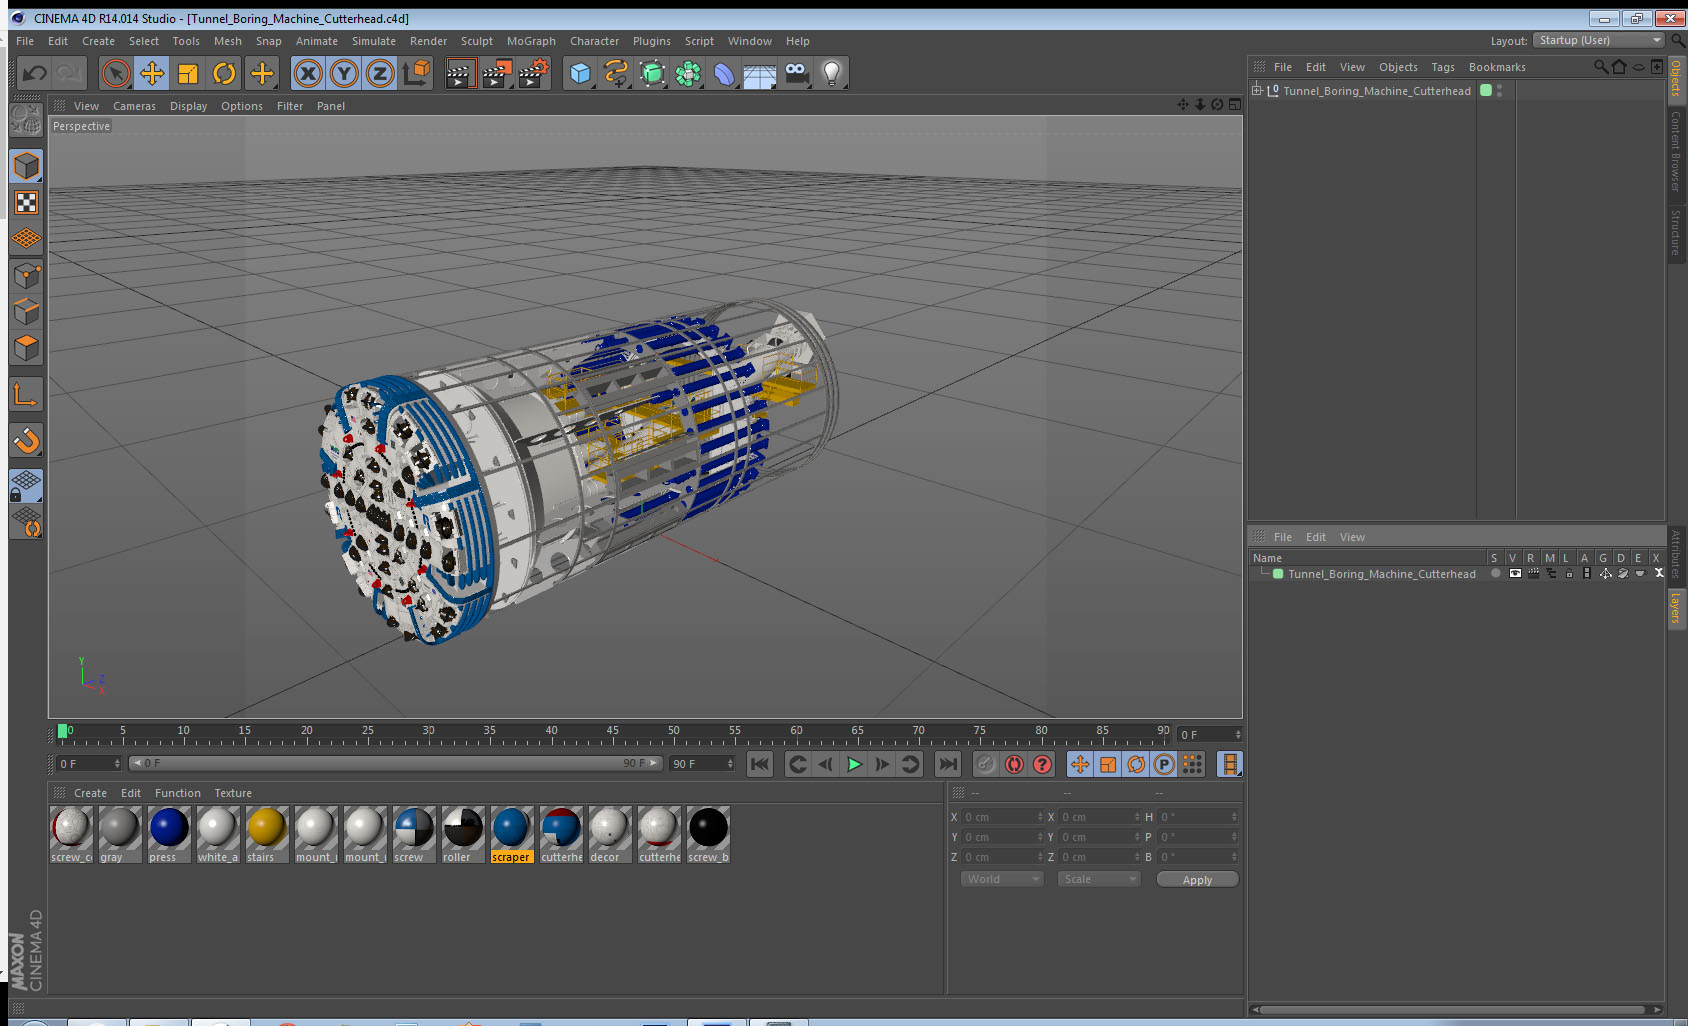Toggle layer lock for cutterhead layer

1569,574
